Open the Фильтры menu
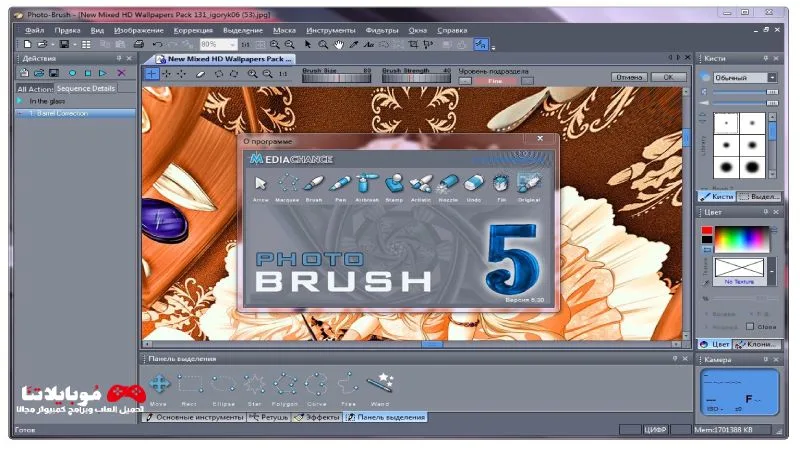The height and width of the screenshot is (450, 800). [382, 30]
